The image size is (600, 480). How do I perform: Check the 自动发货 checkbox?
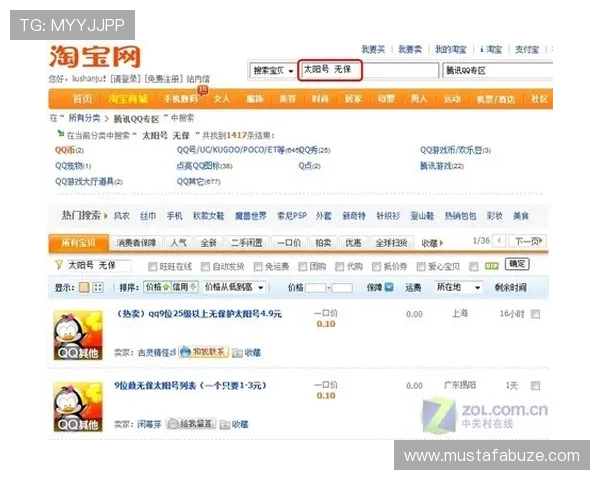point(205,266)
